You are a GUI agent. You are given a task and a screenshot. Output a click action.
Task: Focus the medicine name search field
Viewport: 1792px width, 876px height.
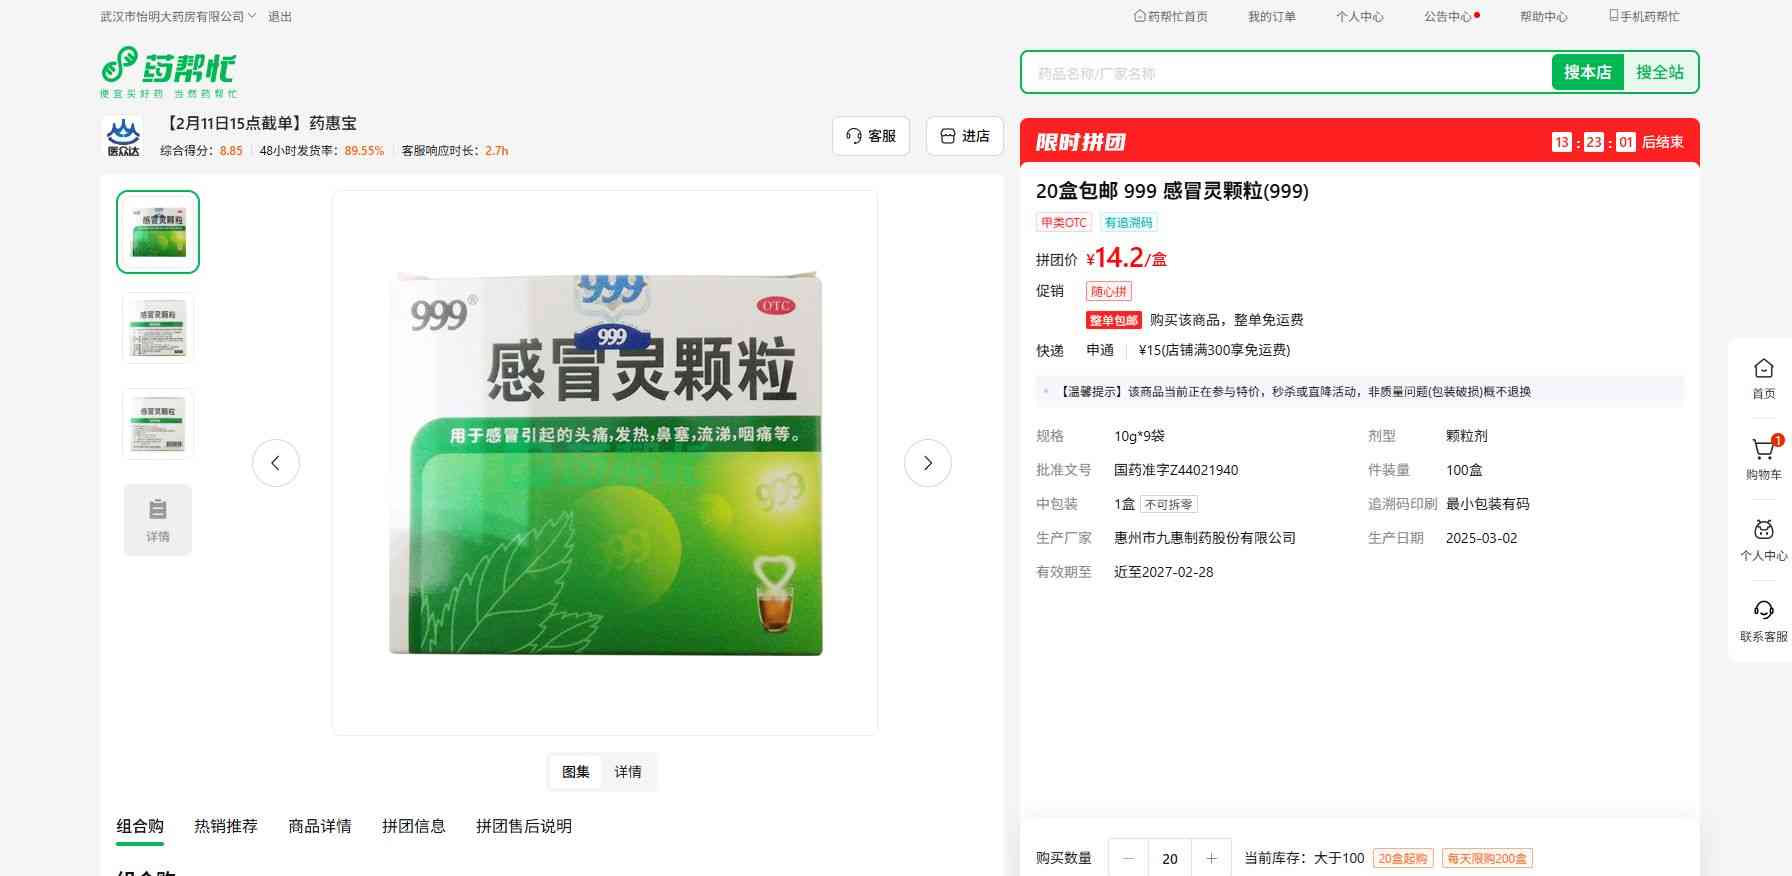click(1286, 73)
